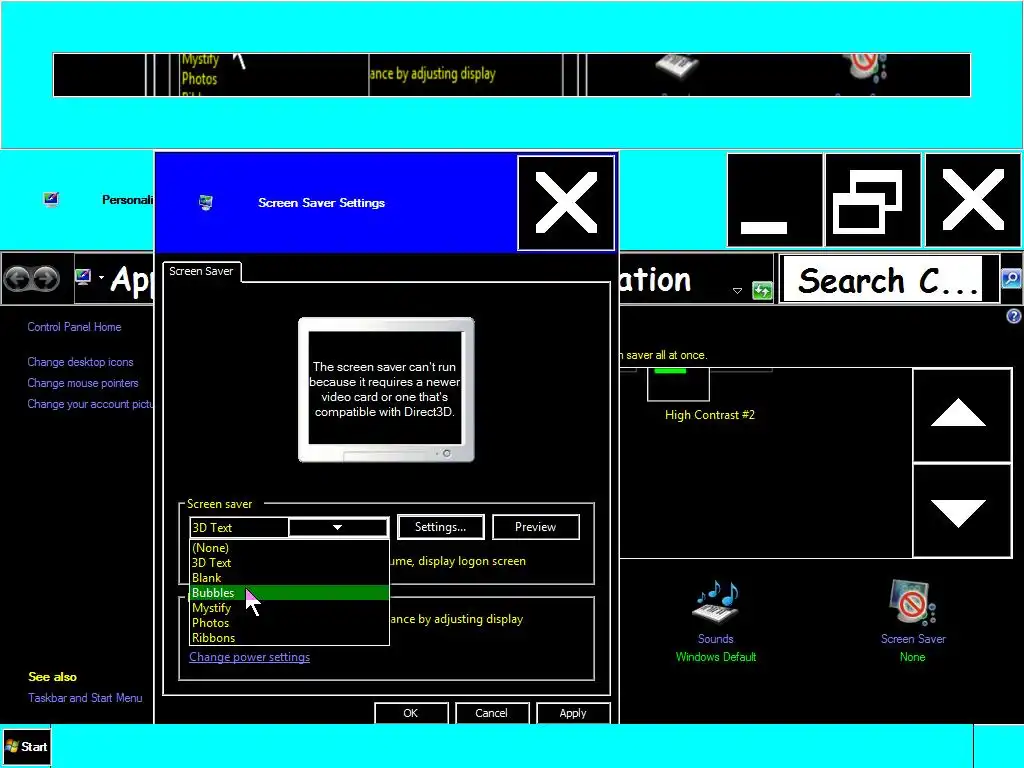This screenshot has height=768, width=1024.
Task: Go forward with the forward arrow
Action: 46,279
